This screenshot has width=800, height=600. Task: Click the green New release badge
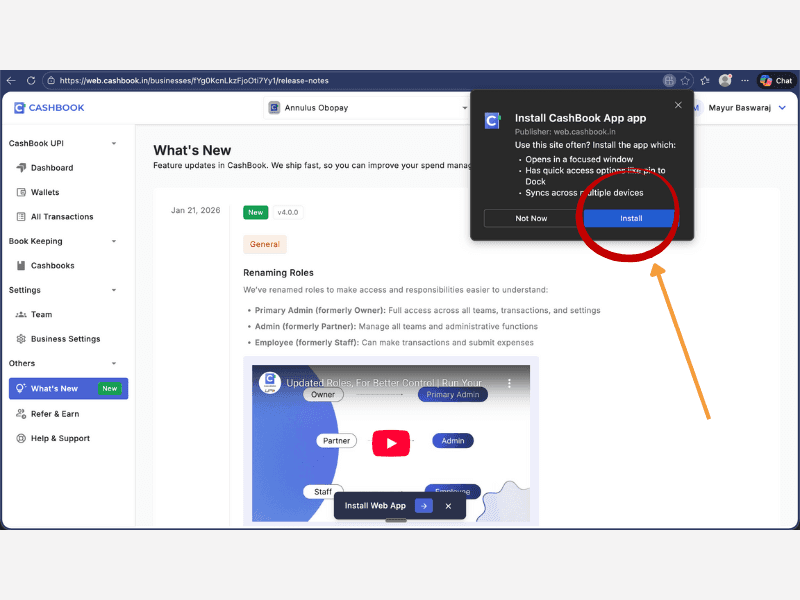pyautogui.click(x=256, y=212)
